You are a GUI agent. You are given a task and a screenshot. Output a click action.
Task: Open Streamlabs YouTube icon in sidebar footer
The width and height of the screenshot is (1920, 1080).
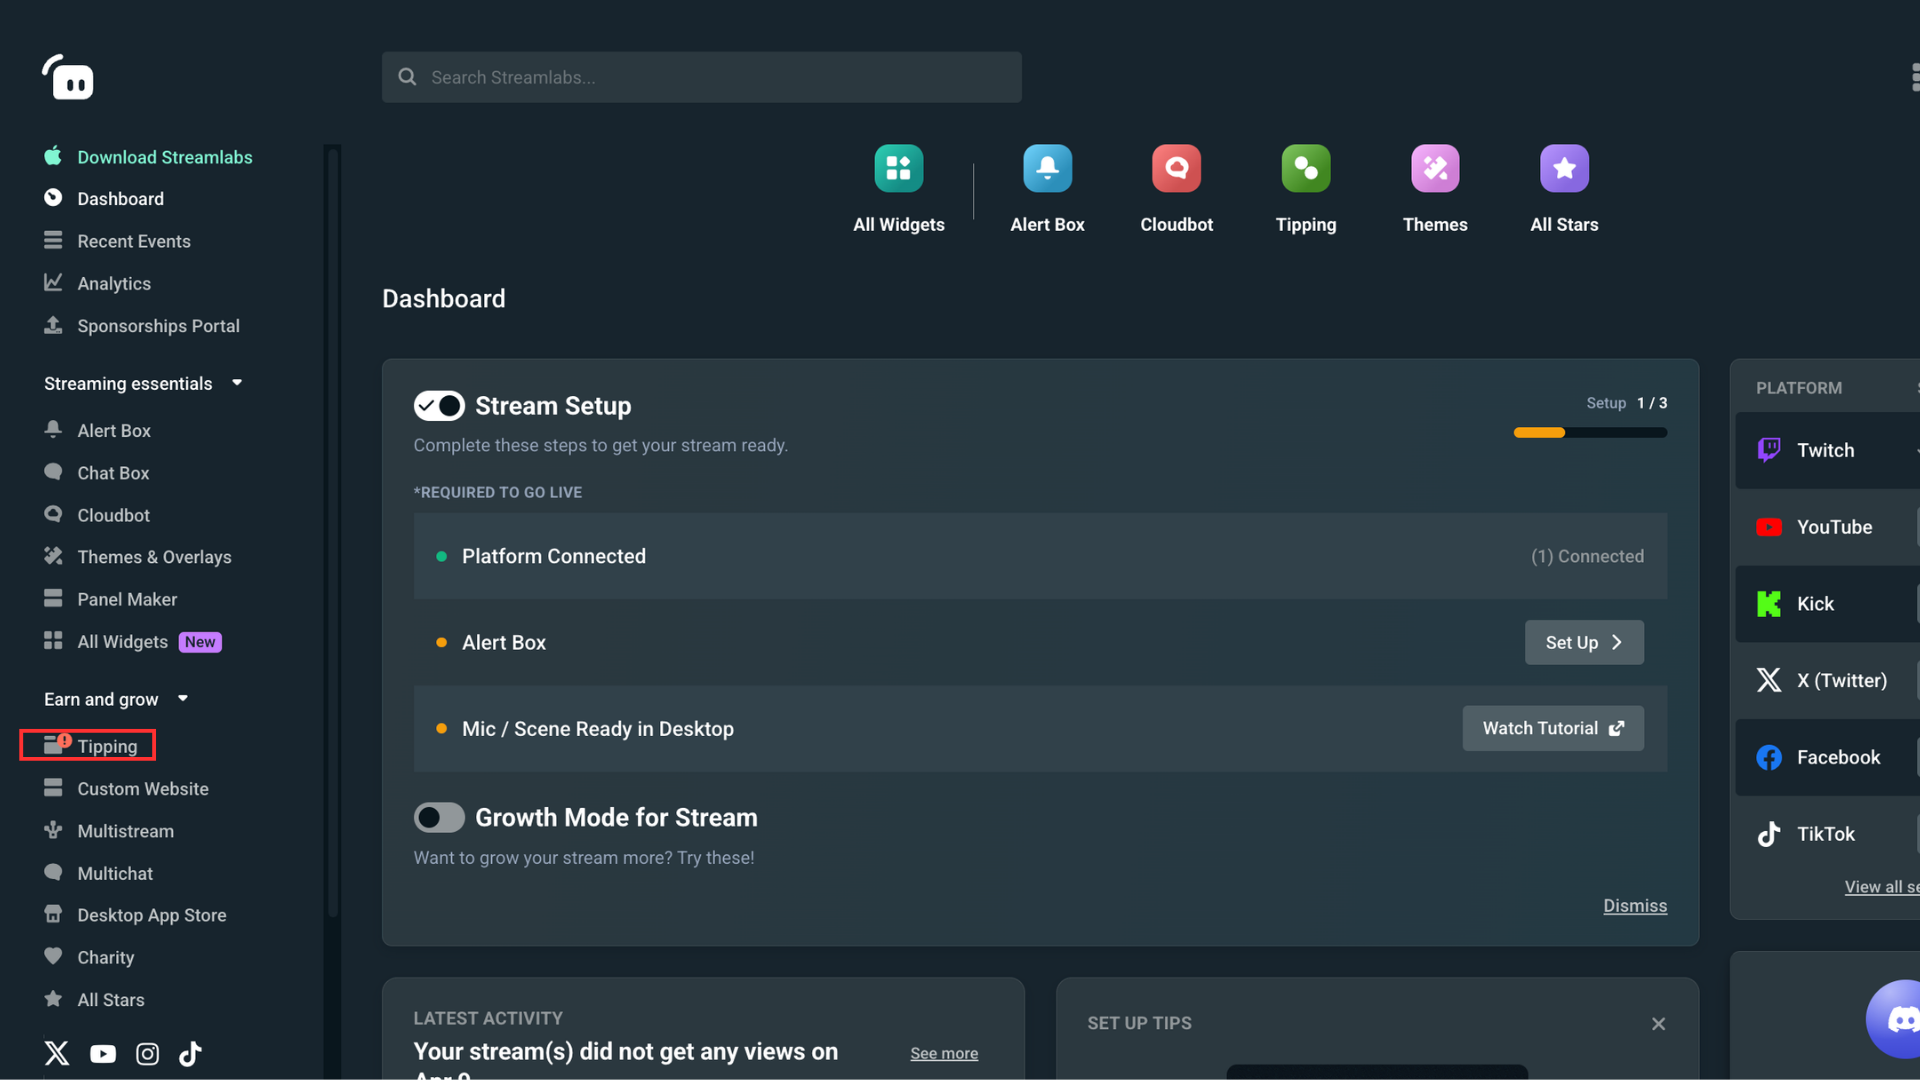click(103, 1054)
